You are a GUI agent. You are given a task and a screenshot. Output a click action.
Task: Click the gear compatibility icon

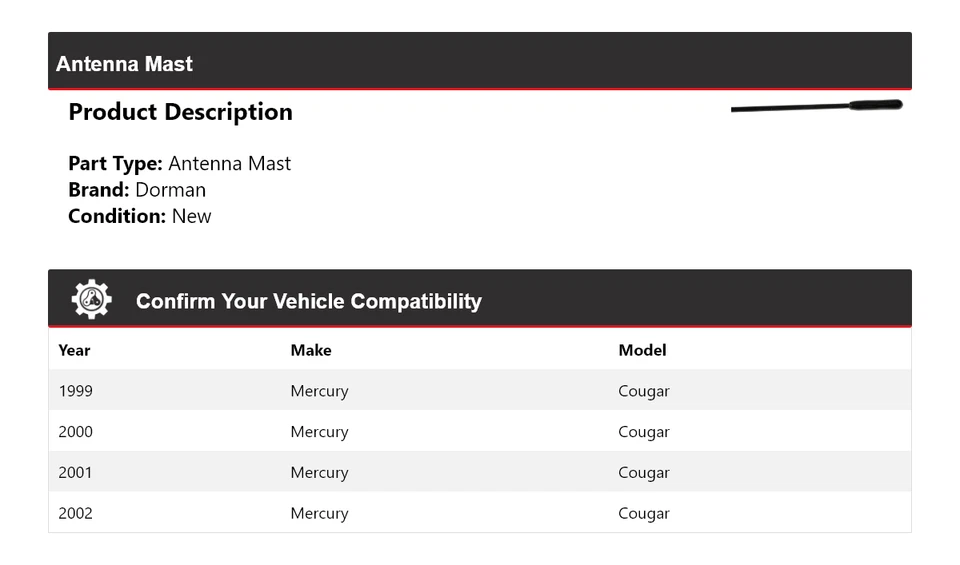pyautogui.click(x=91, y=300)
